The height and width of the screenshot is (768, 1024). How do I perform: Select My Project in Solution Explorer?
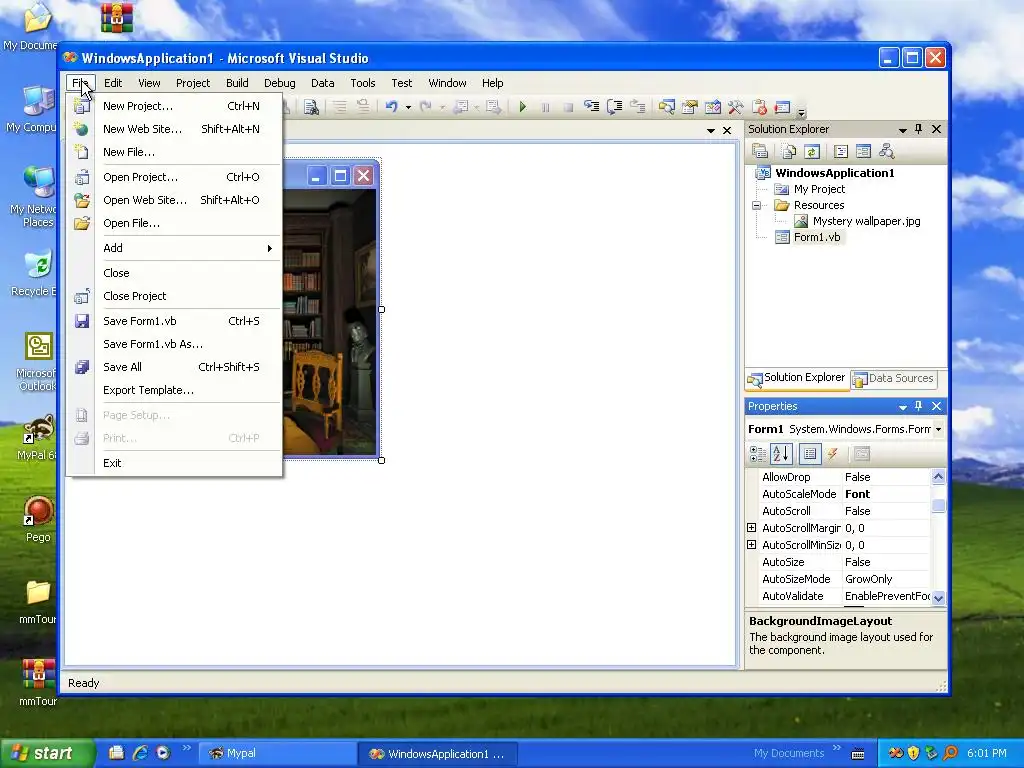click(x=819, y=189)
